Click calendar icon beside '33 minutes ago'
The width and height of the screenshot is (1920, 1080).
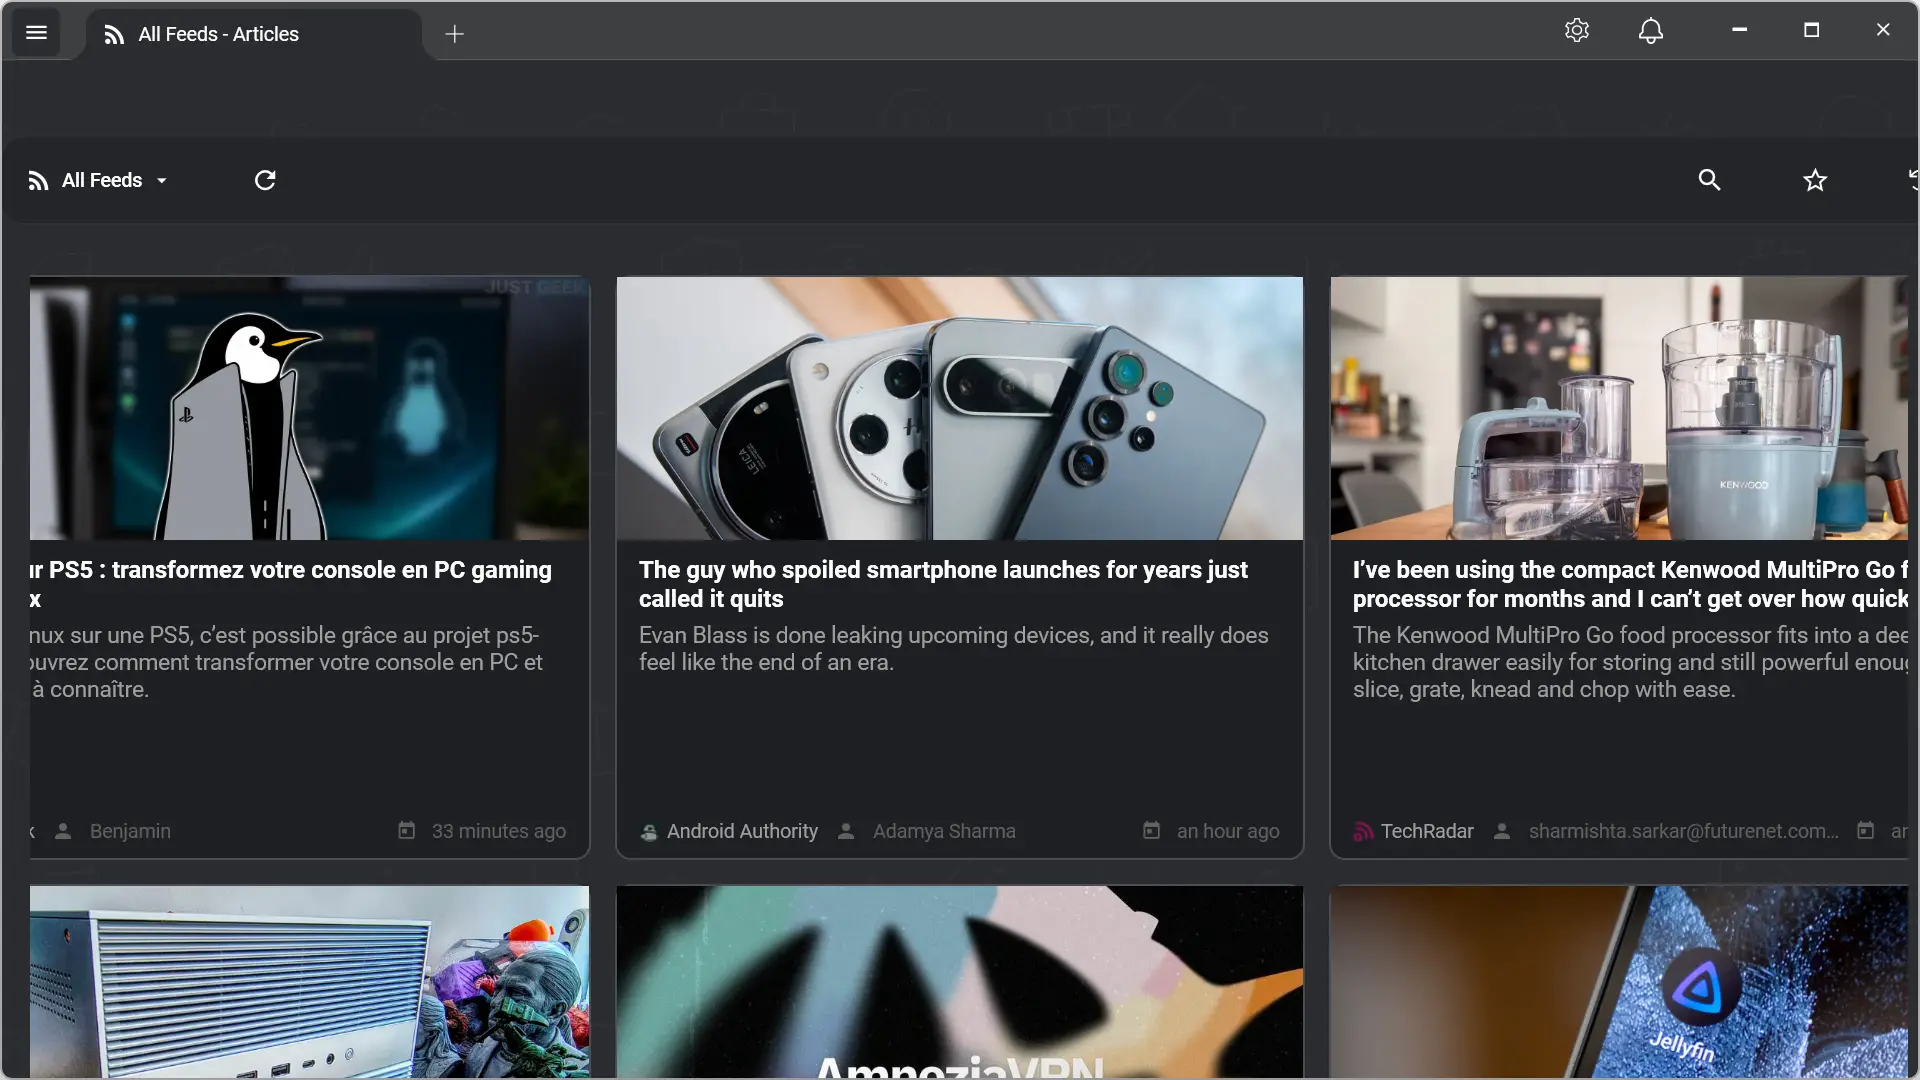407,830
